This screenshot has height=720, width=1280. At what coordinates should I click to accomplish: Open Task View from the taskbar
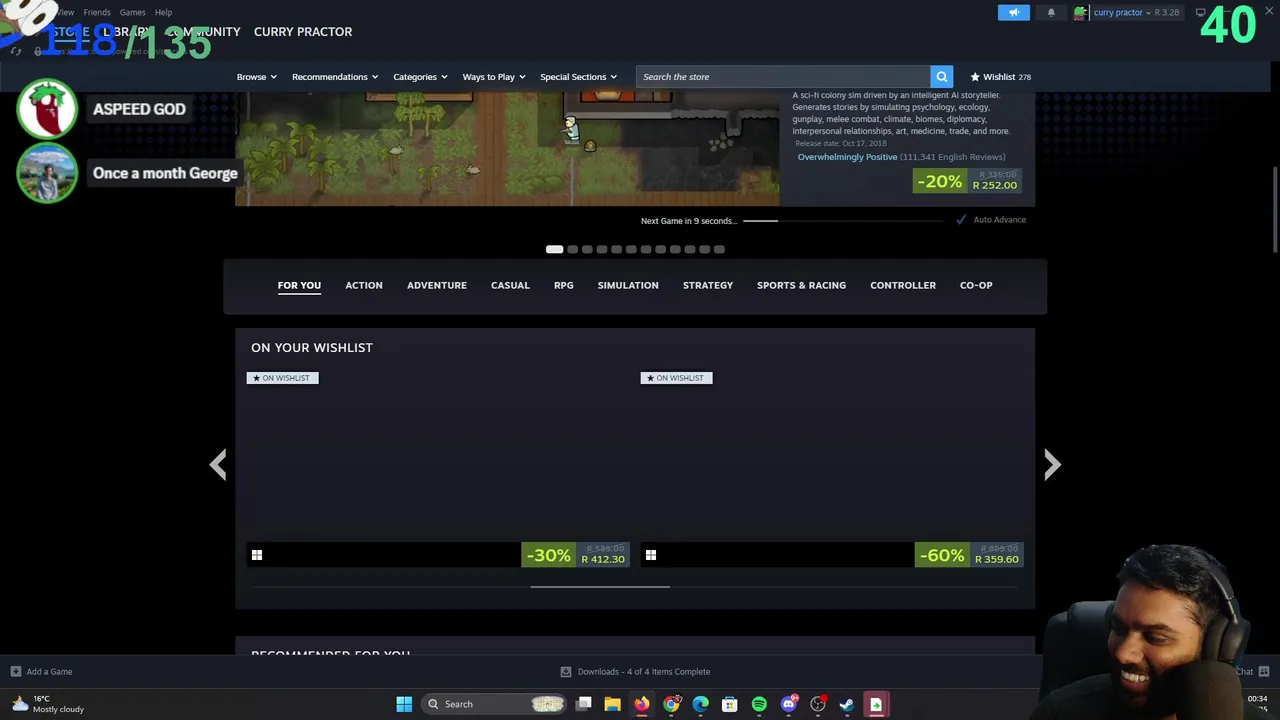[x=584, y=704]
